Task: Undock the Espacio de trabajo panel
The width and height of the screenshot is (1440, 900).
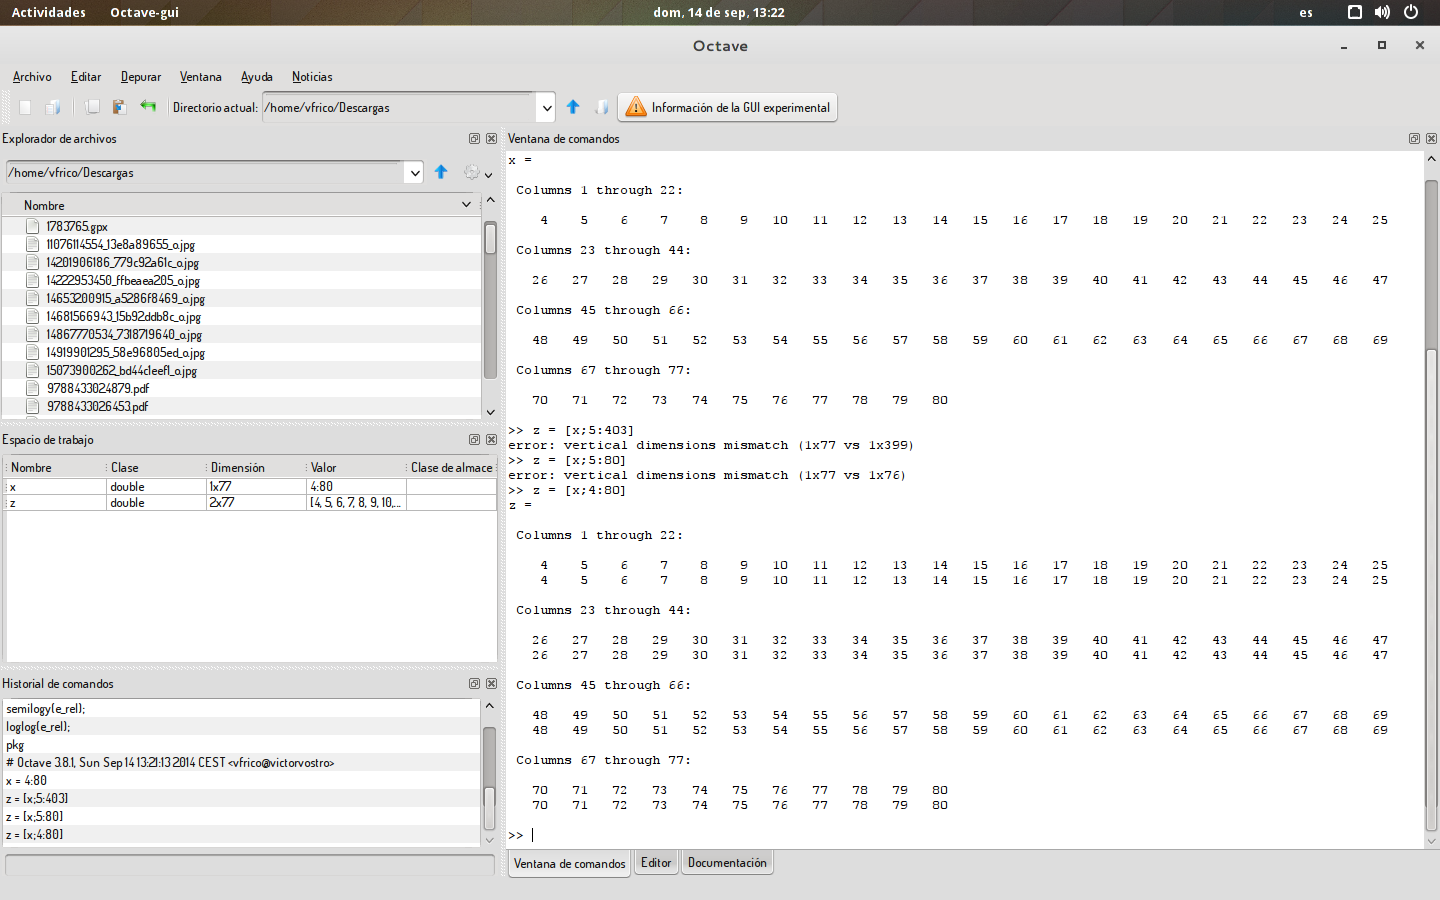Action: click(474, 440)
